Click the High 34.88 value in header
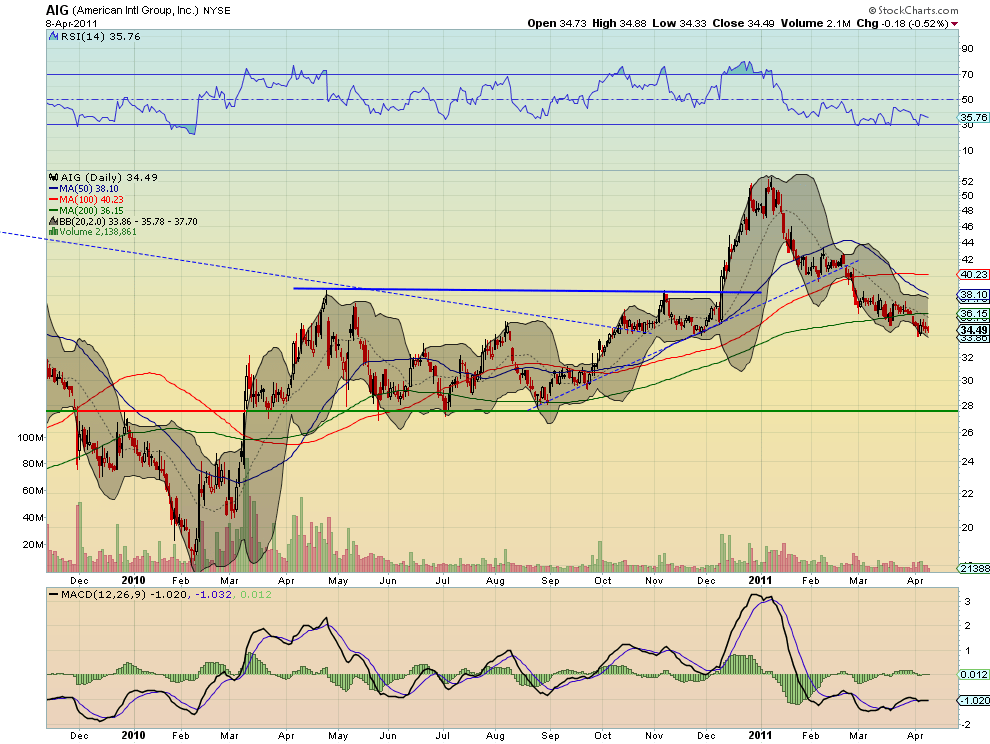Image resolution: width=990 pixels, height=744 pixels. point(619,23)
